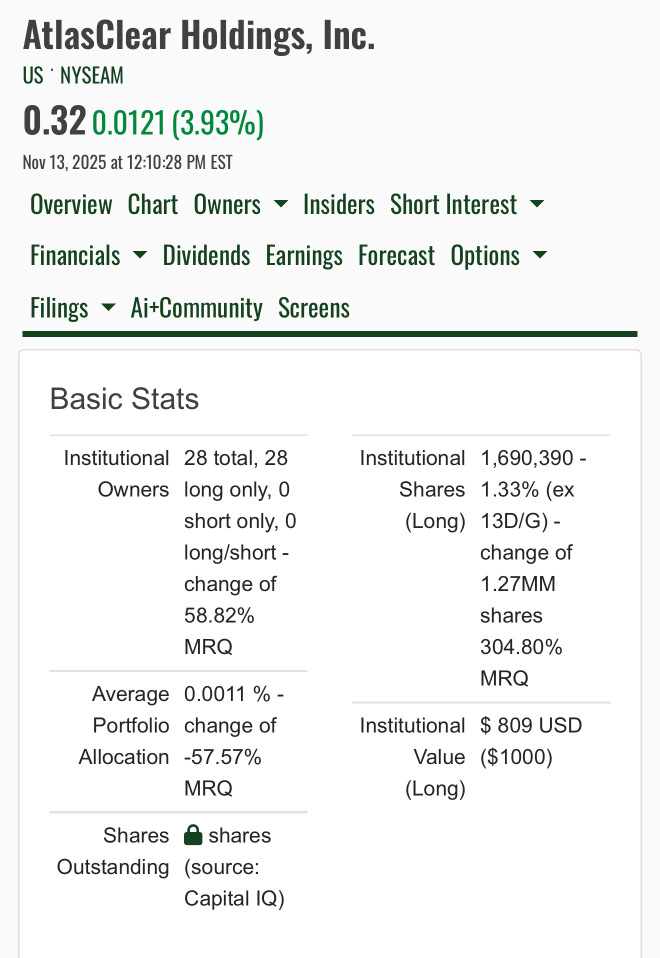Switch to the Chart tab
This screenshot has width=660, height=958.
click(153, 204)
